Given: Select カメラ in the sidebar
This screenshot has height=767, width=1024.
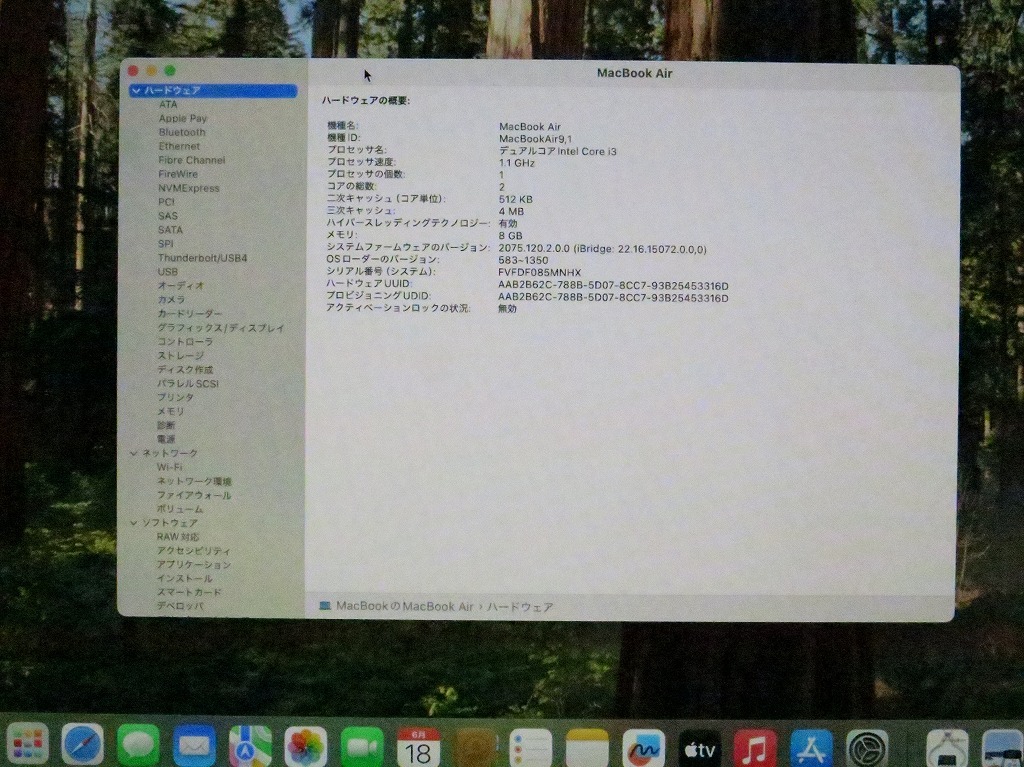Looking at the screenshot, I should point(171,299).
